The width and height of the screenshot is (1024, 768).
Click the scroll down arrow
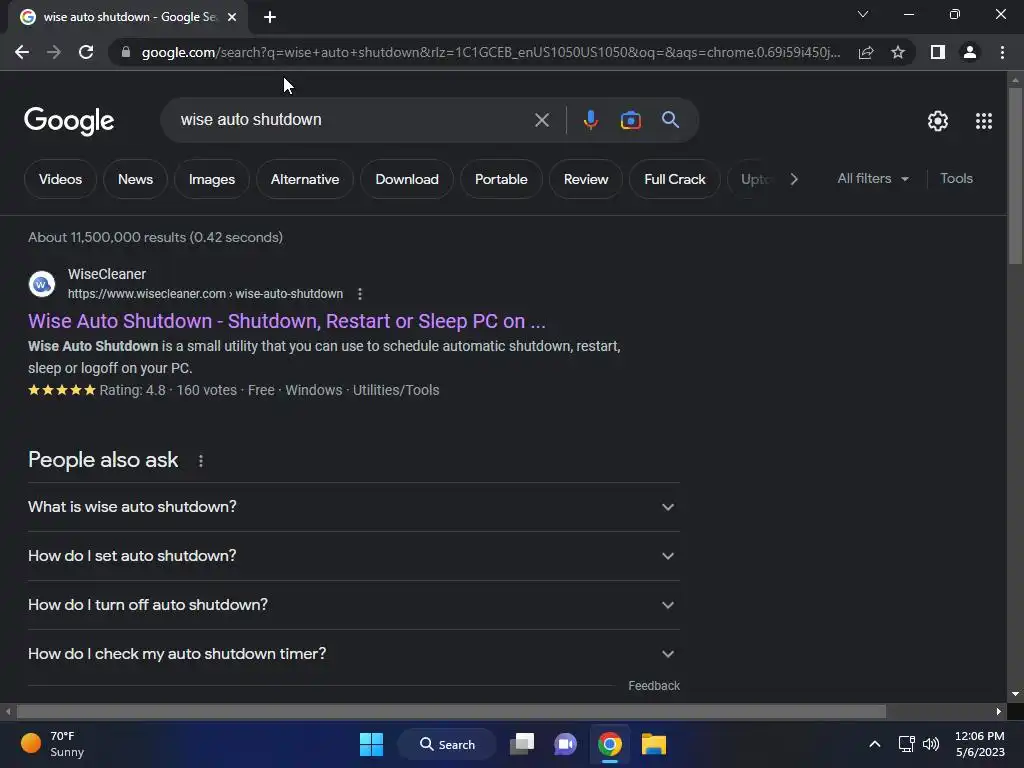(1015, 694)
